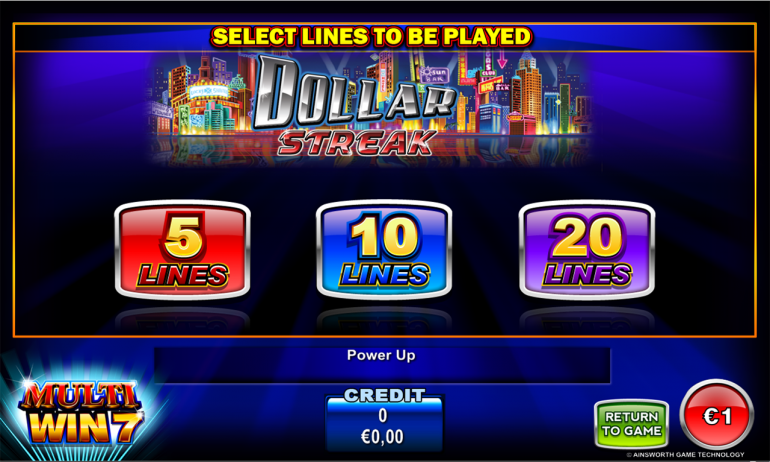Click the pink neon down arrow sign
This screenshot has width=770, height=462.
(502, 61)
